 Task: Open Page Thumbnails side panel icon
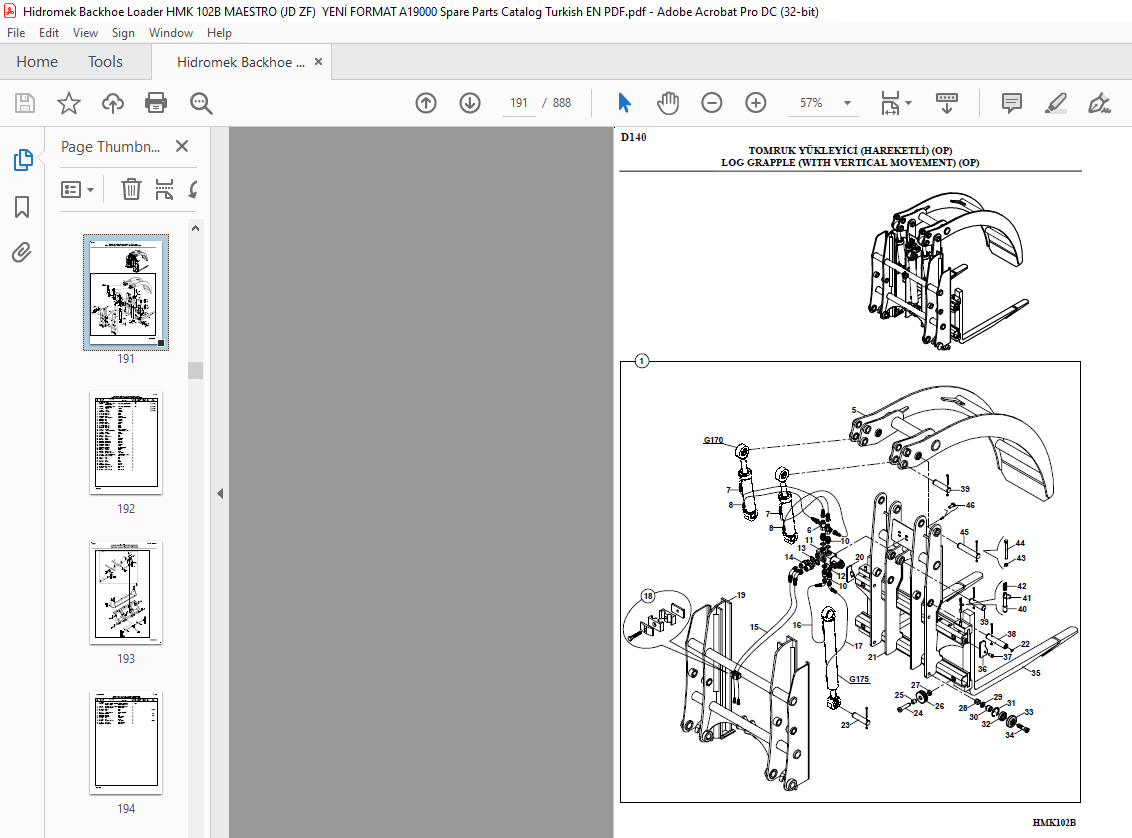pos(22,160)
